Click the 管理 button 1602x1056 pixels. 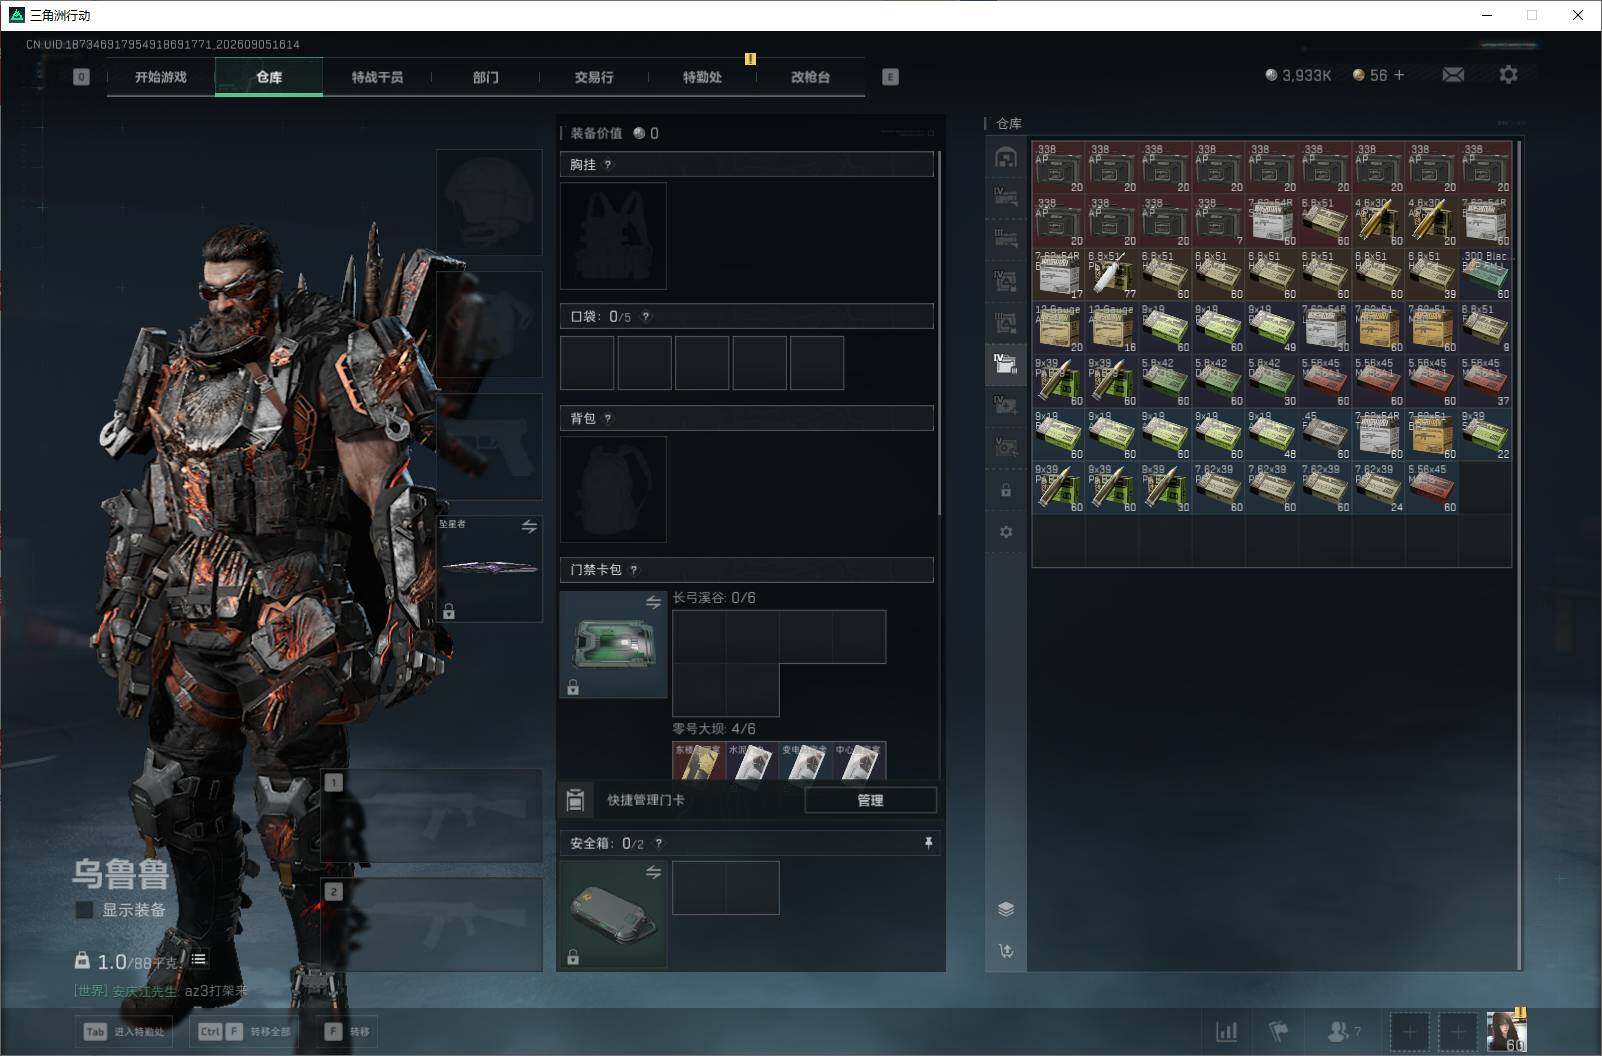(870, 800)
